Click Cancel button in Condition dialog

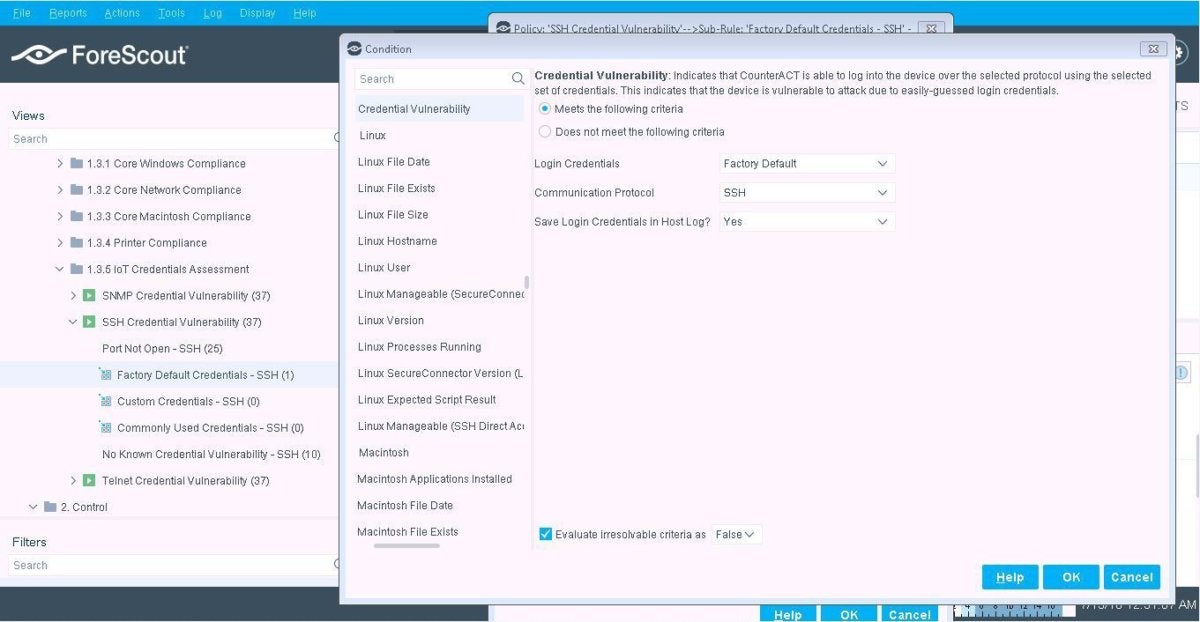pos(1132,577)
